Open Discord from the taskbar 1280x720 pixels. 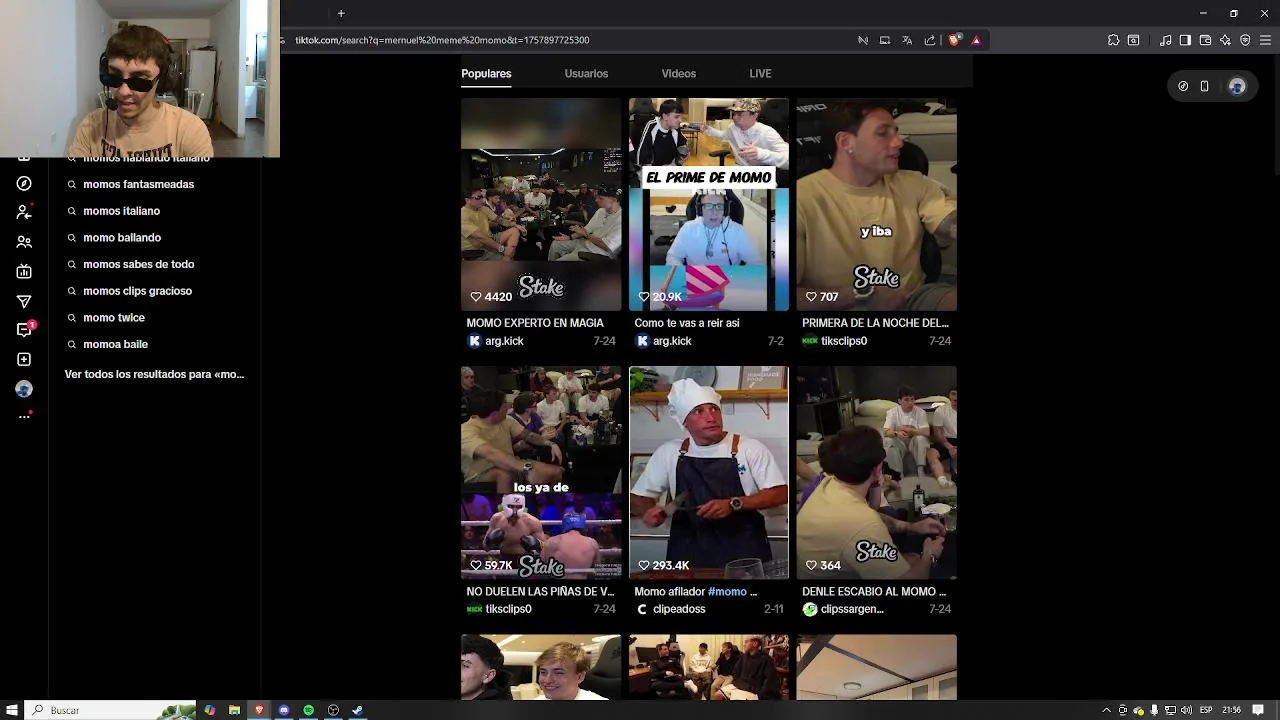pos(284,710)
